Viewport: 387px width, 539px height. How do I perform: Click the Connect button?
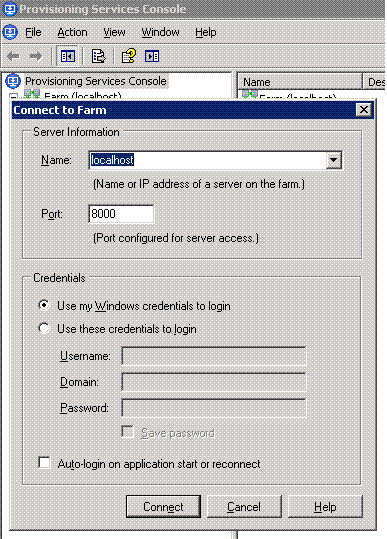pos(163,506)
